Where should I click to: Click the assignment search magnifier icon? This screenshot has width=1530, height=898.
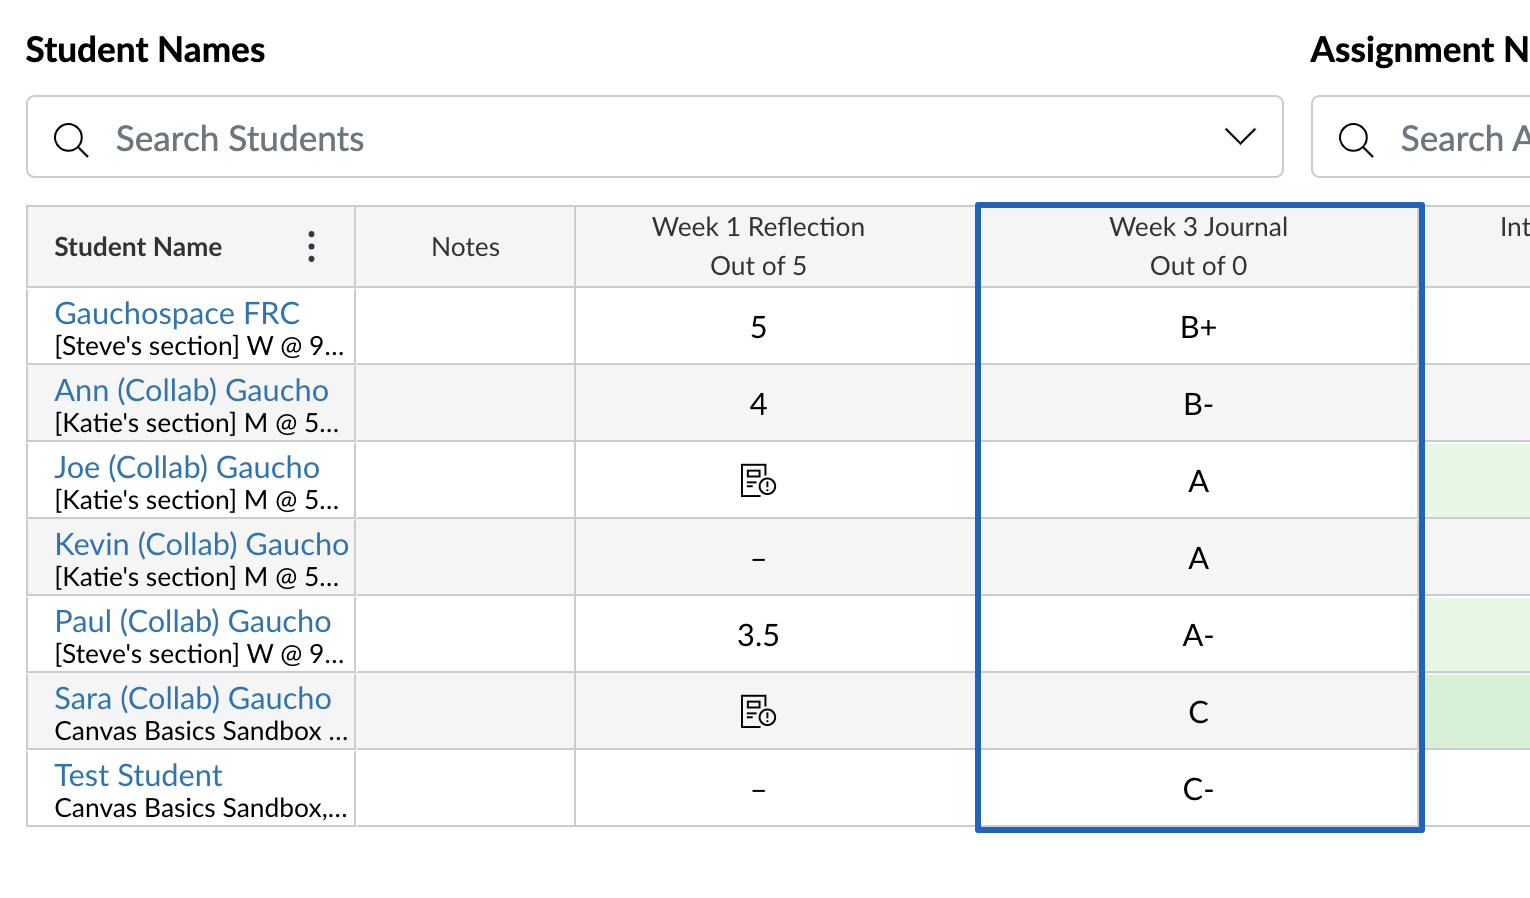pos(1356,139)
